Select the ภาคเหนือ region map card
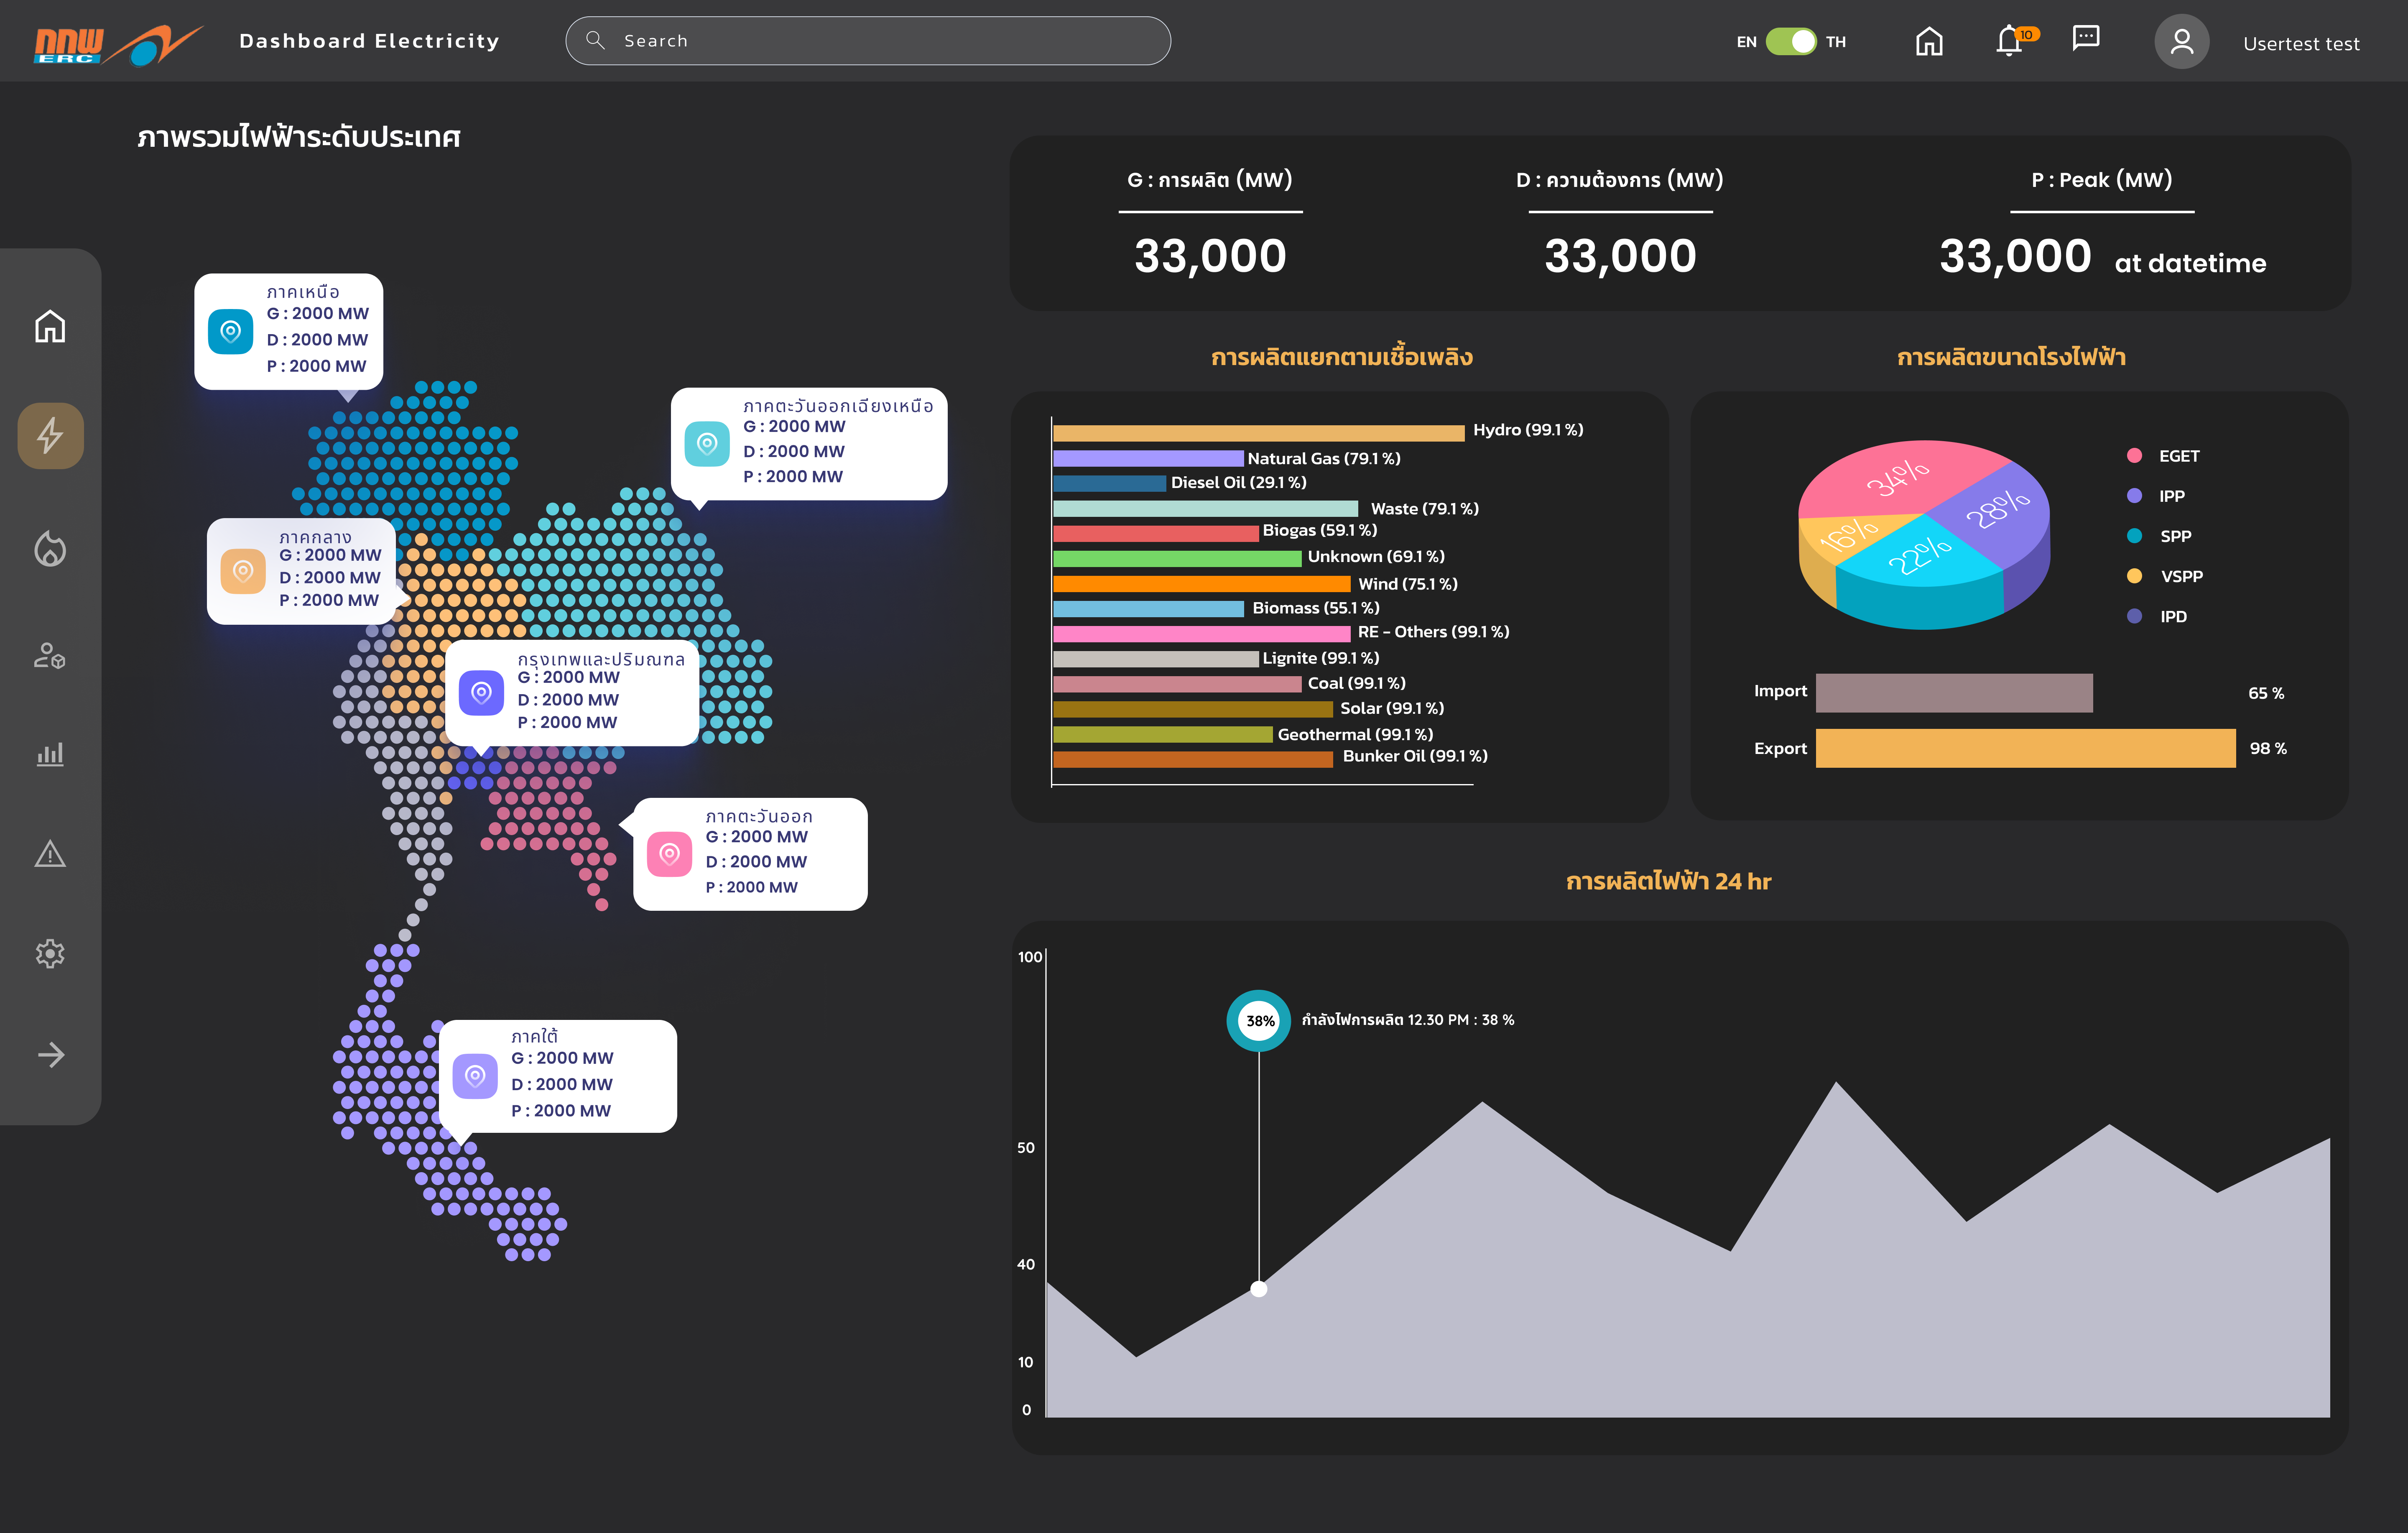This screenshot has width=2408, height=1533. [x=289, y=331]
